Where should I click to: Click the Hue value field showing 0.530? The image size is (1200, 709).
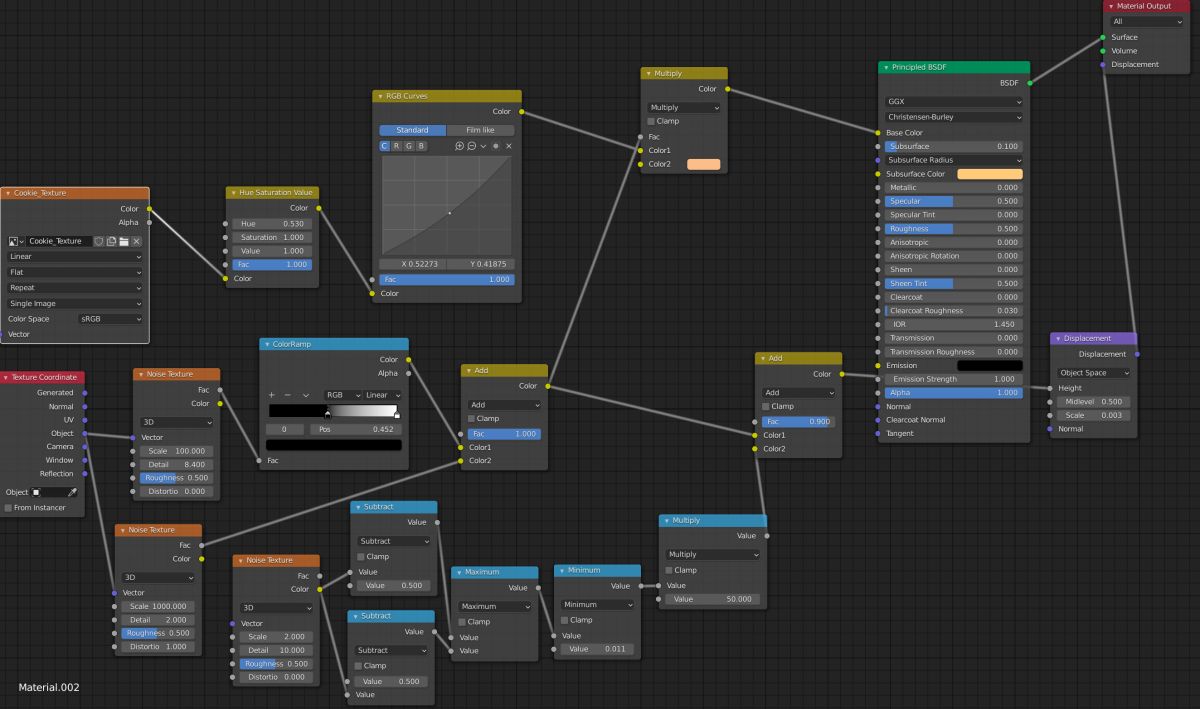pyautogui.click(x=272, y=224)
